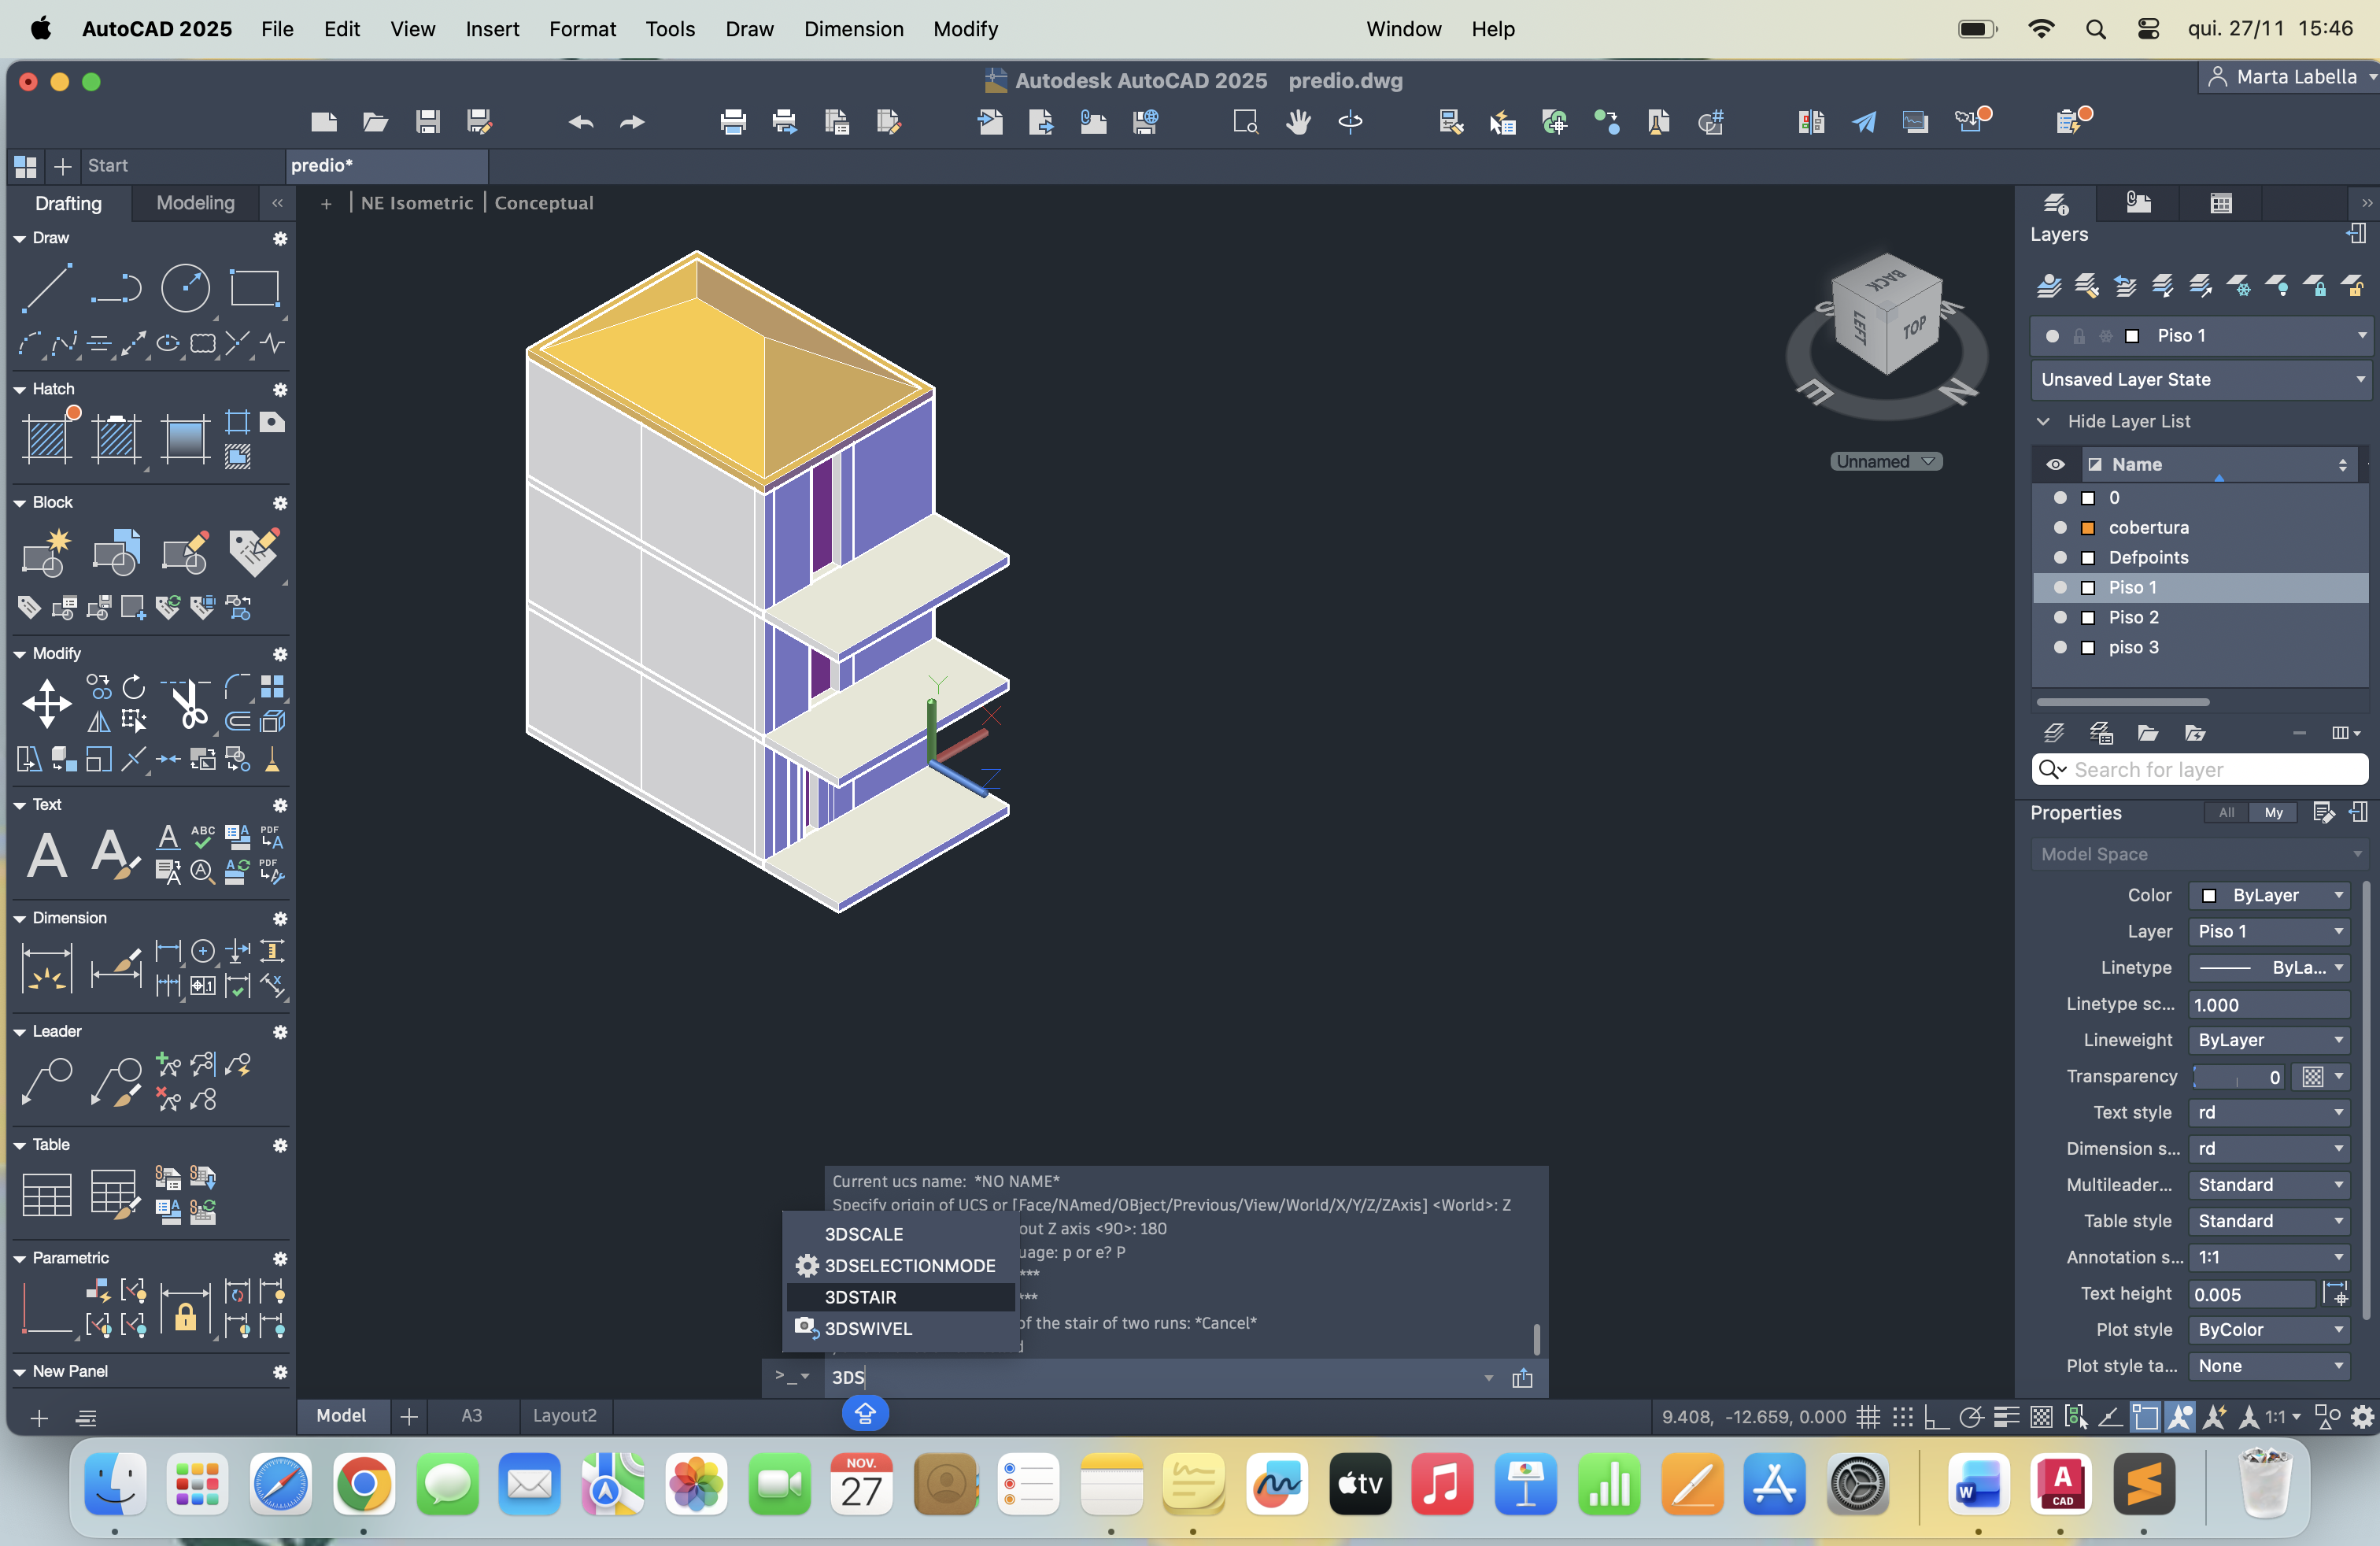Click the Pan hand icon in toolbar
Image resolution: width=2380 pixels, height=1546 pixels.
(1298, 122)
